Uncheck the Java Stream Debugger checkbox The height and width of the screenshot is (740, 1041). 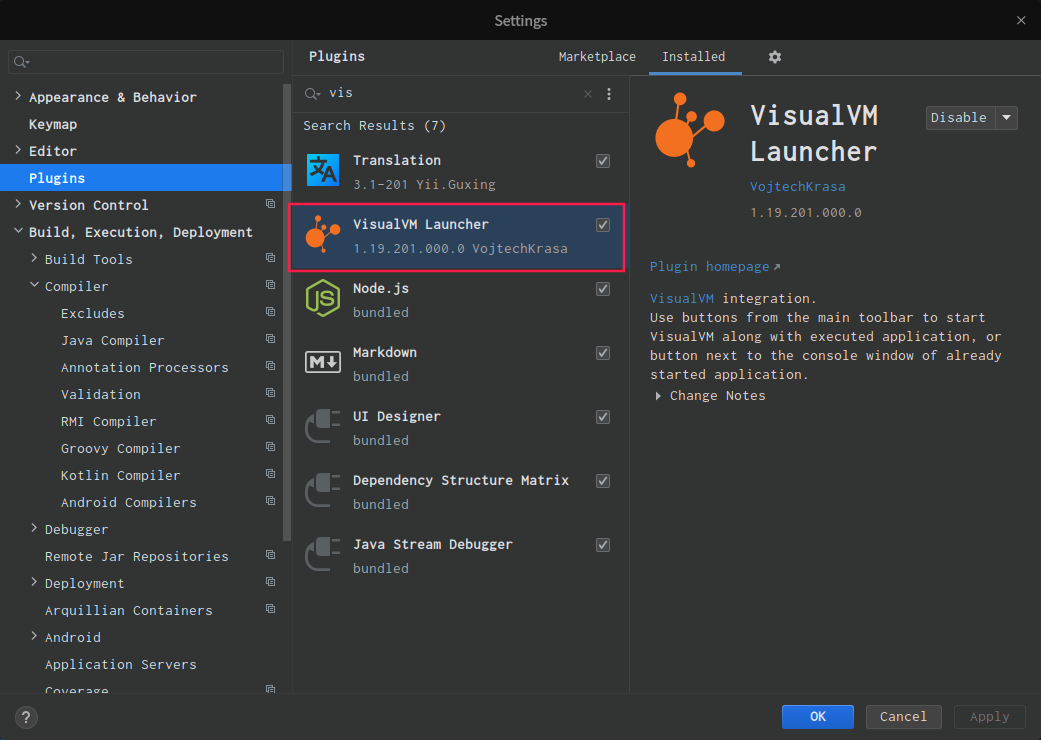click(603, 545)
